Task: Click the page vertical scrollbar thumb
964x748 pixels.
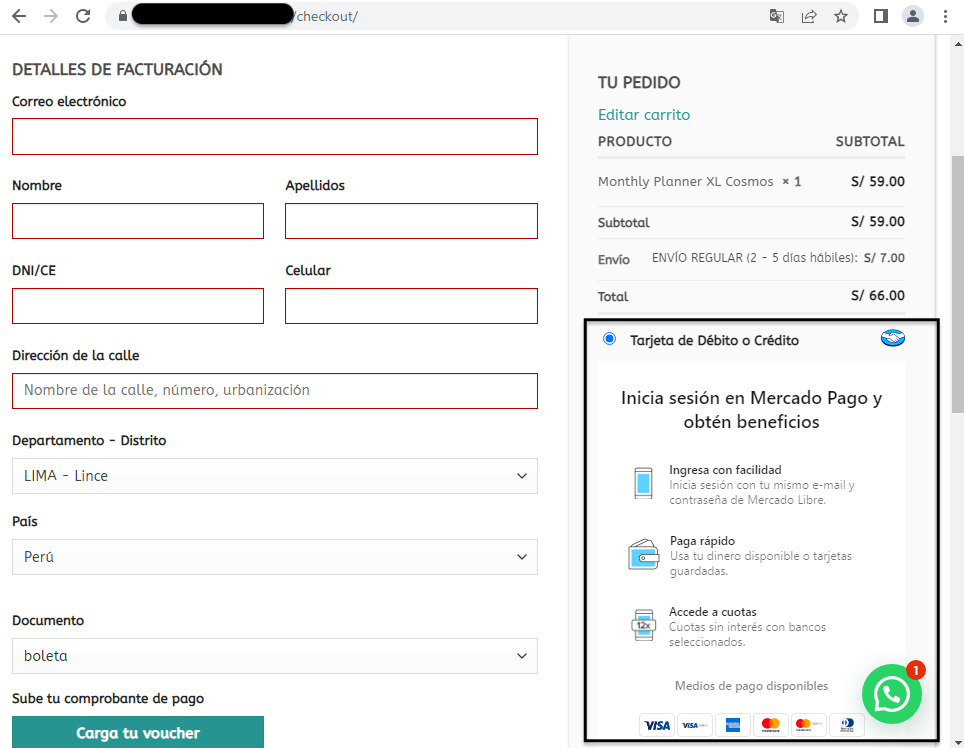Action: 958,284
